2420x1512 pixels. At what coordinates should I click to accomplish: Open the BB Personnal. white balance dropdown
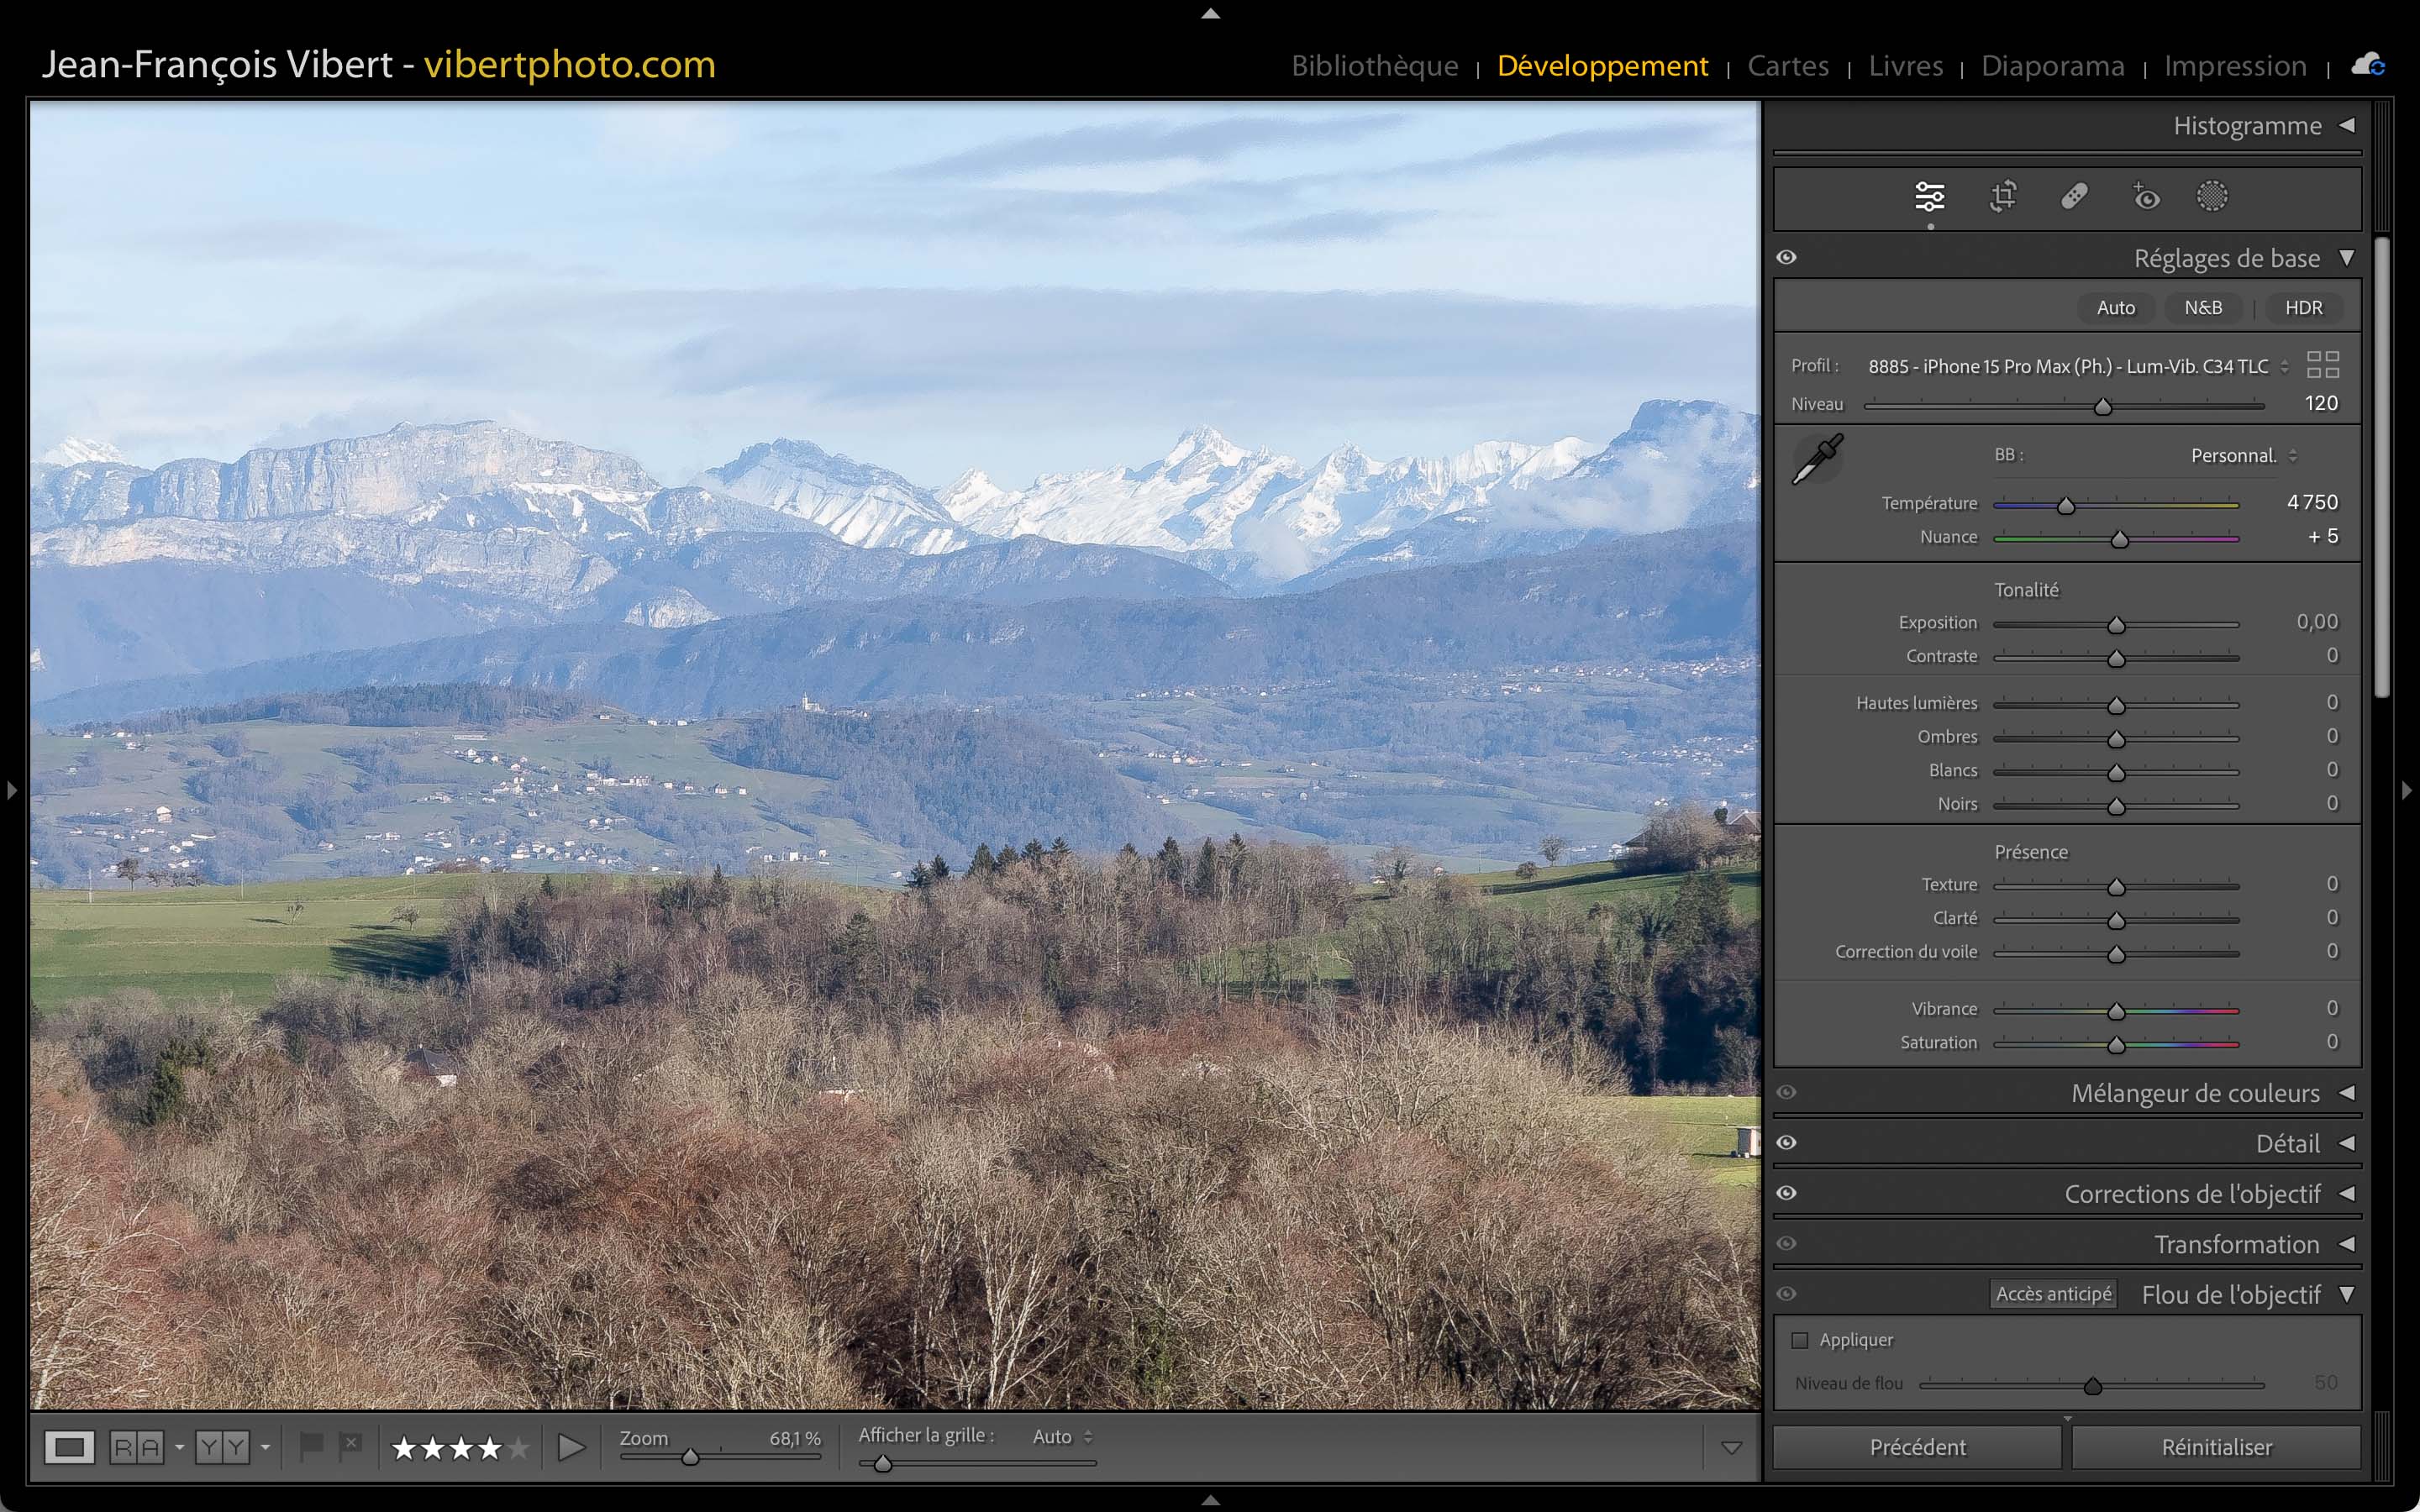pos(2243,456)
